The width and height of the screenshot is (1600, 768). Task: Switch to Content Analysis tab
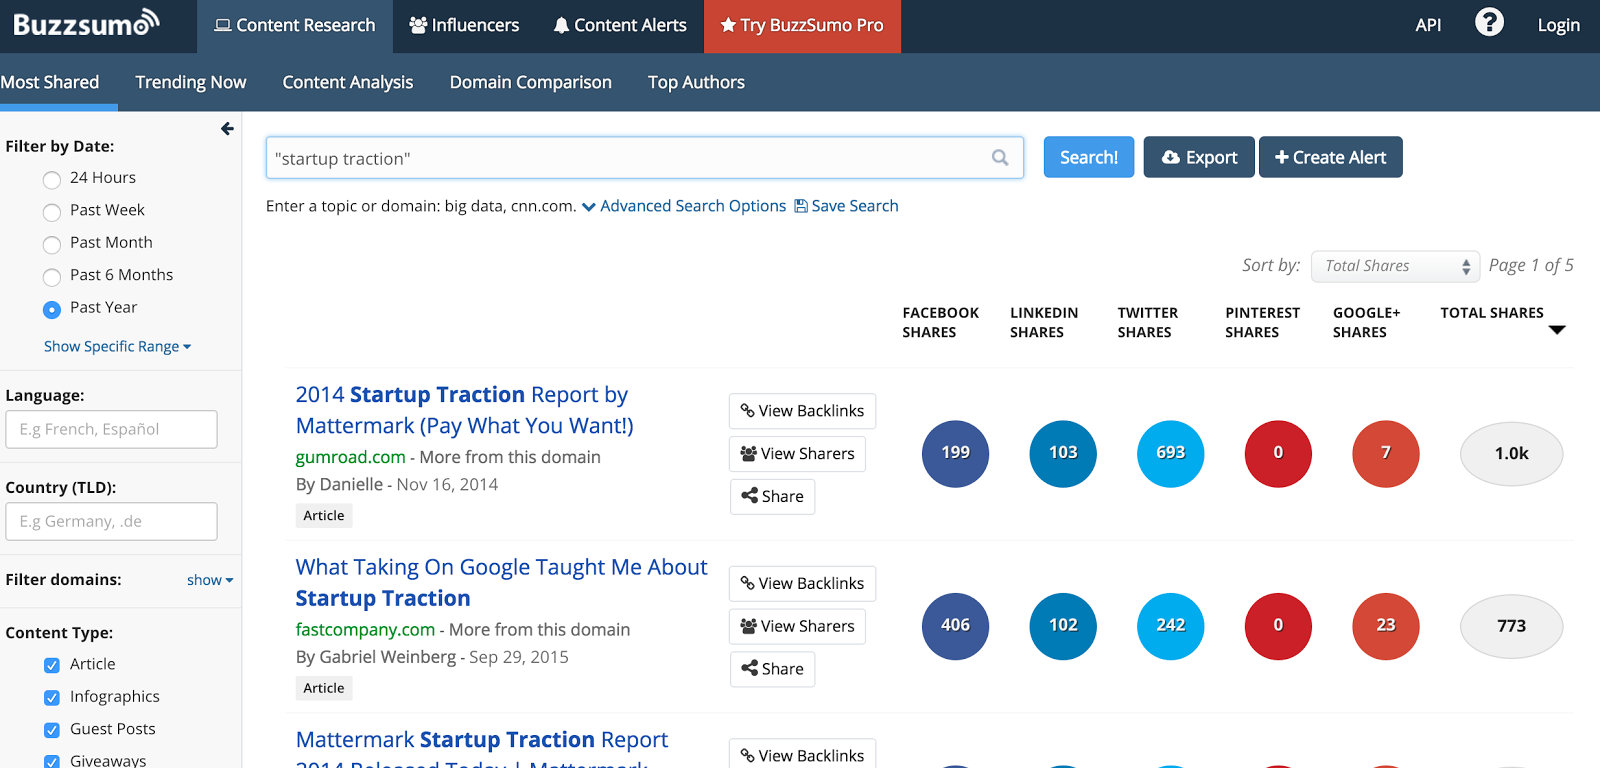point(348,82)
